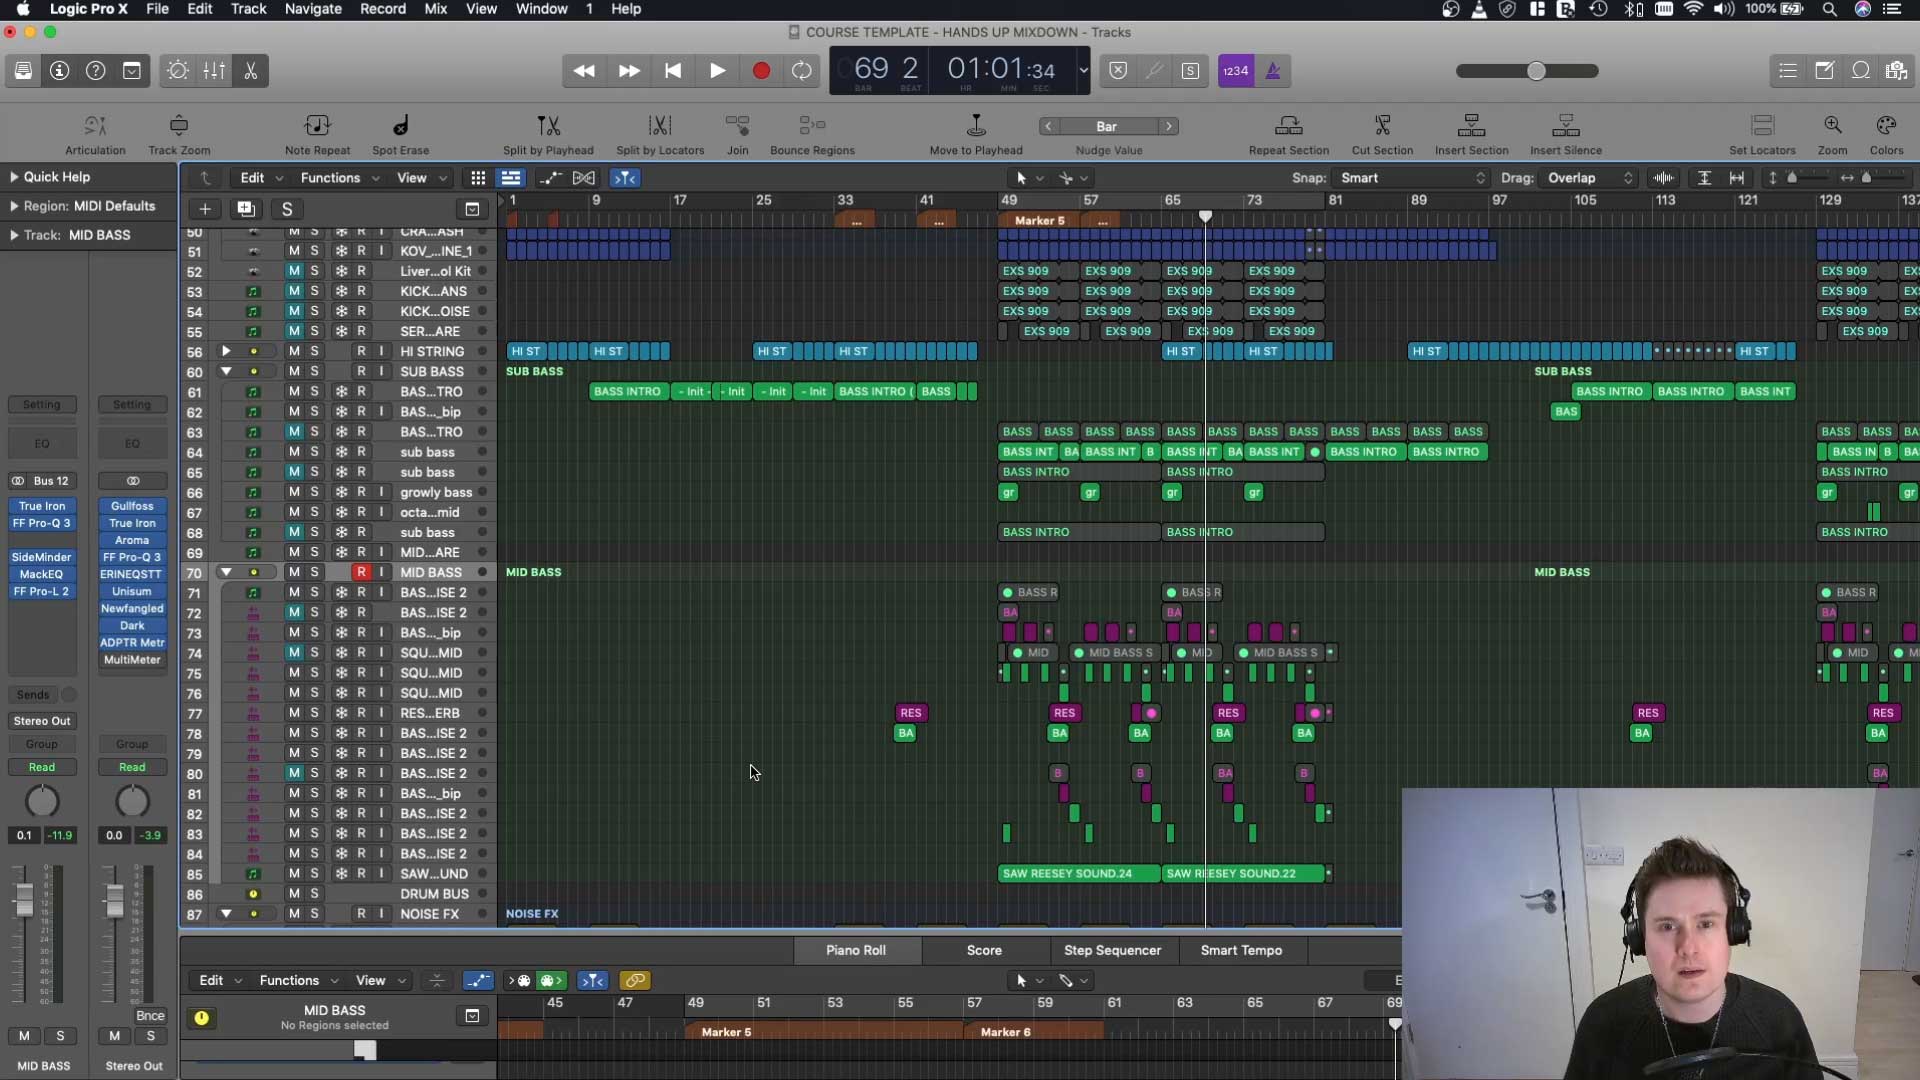
Task: Open the Navigate menu
Action: point(313,9)
